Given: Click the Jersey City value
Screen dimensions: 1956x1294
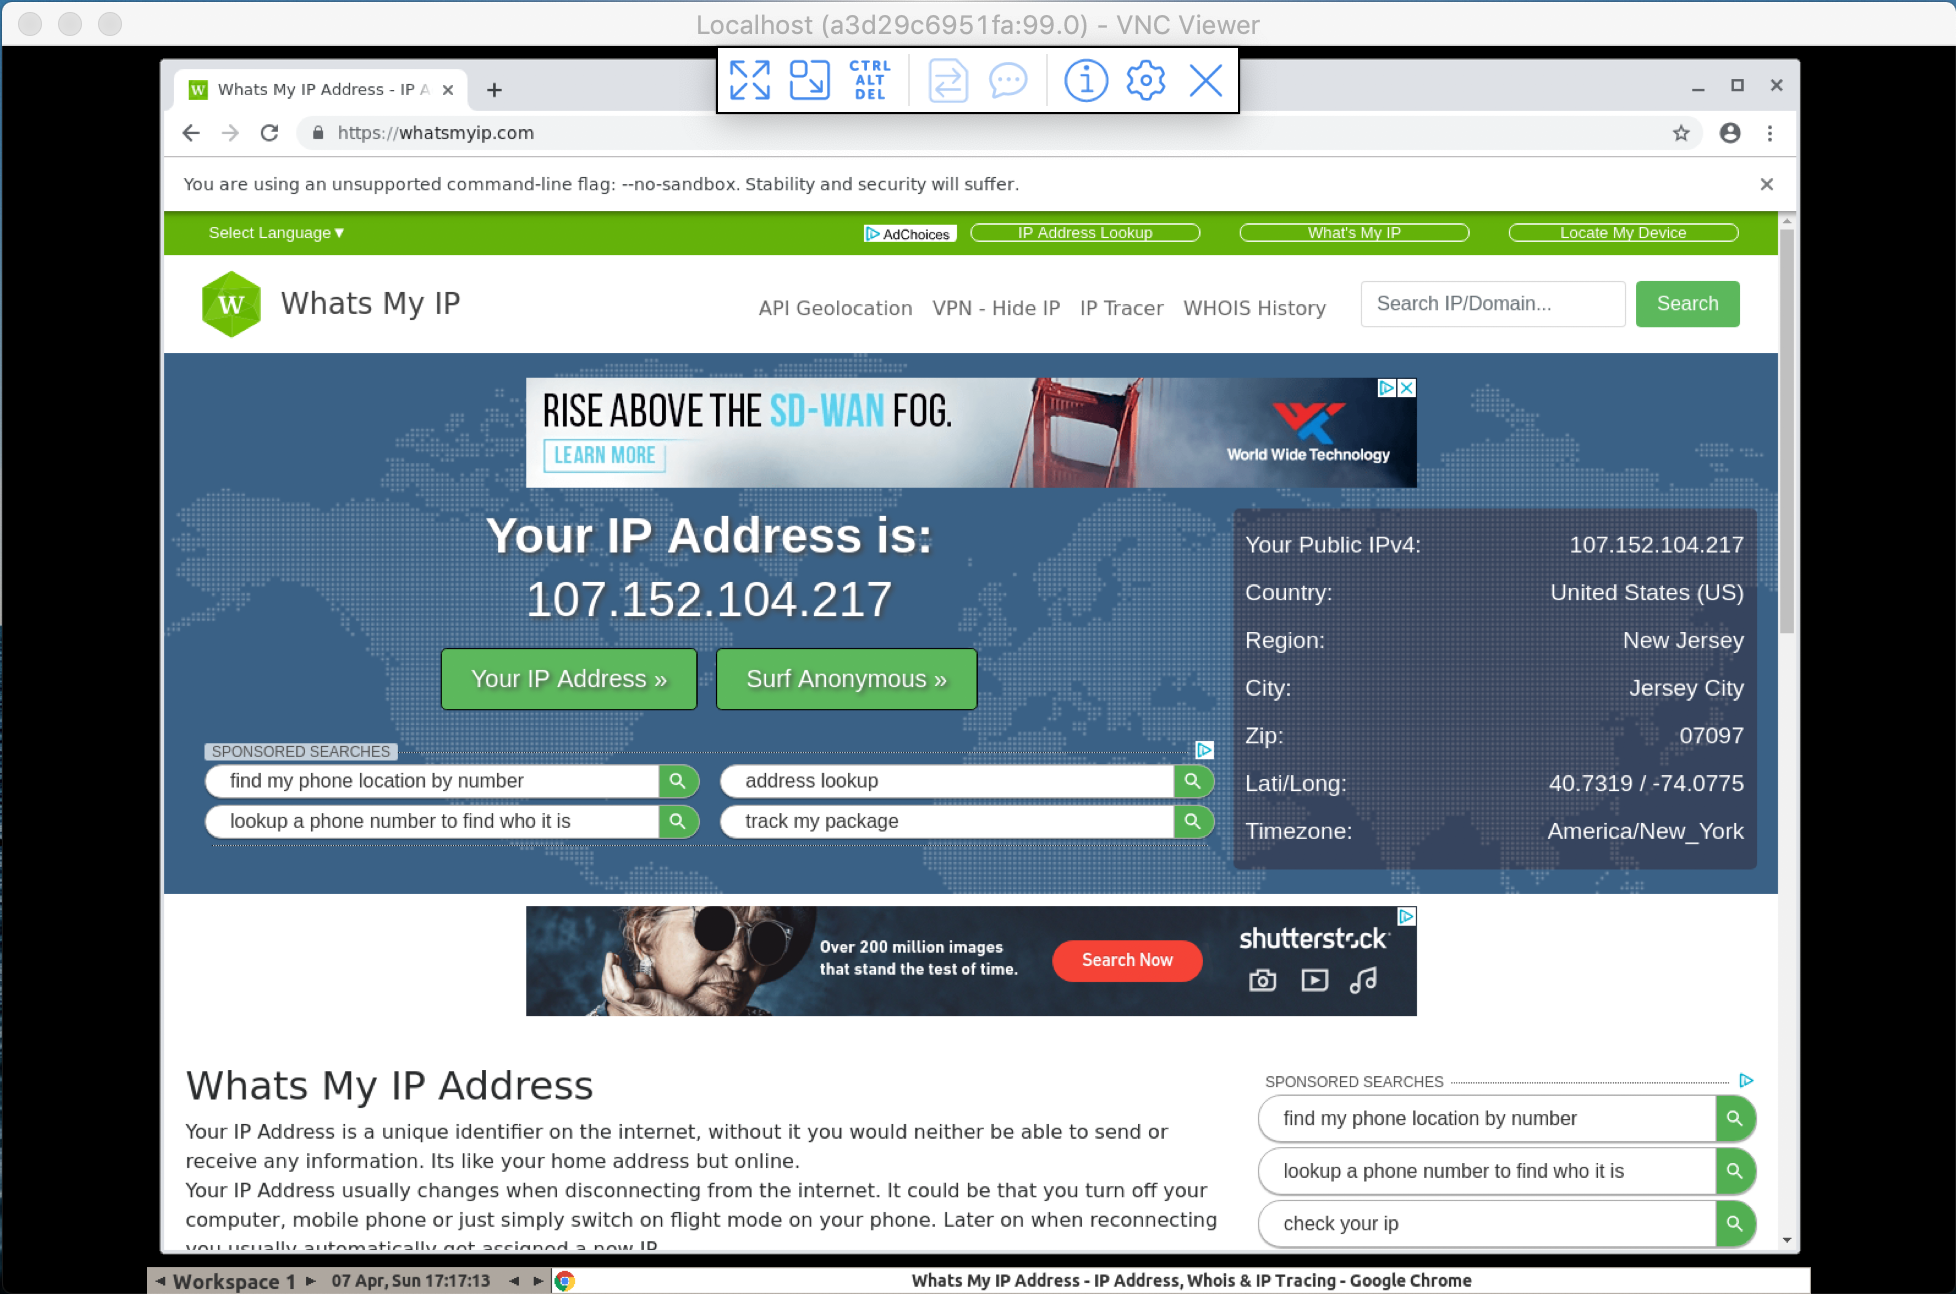Looking at the screenshot, I should click(x=1686, y=688).
